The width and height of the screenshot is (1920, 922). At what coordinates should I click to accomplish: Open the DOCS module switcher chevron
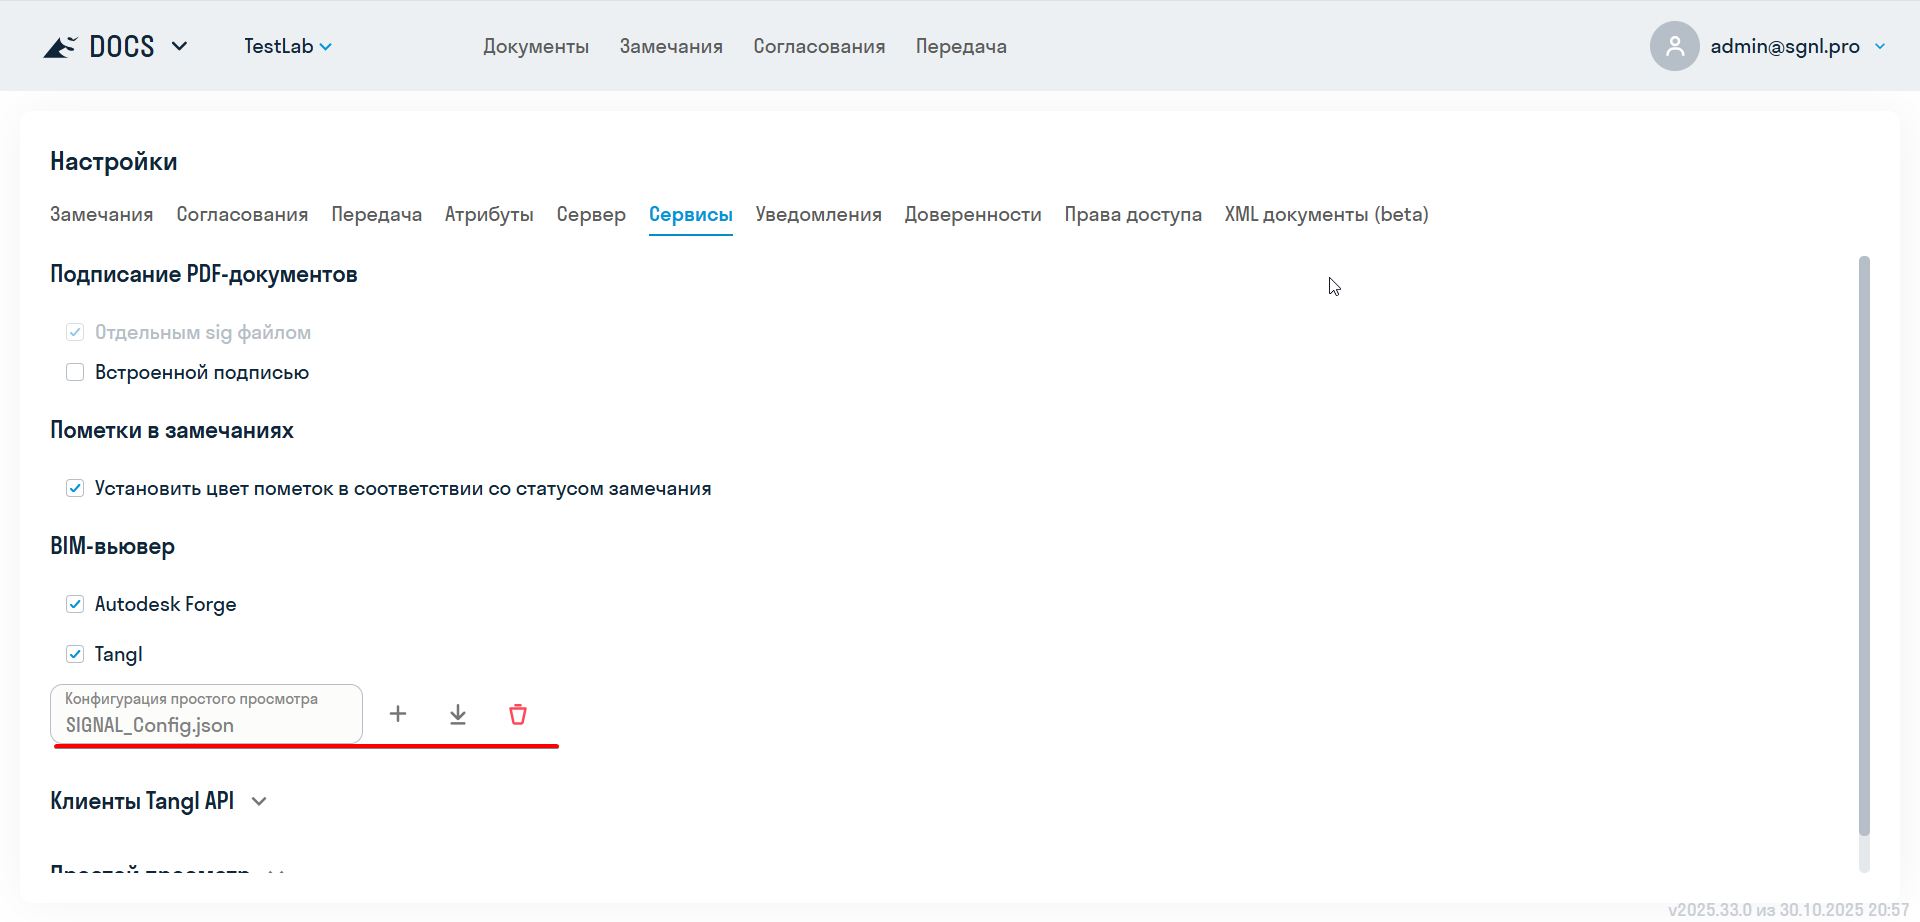click(180, 46)
